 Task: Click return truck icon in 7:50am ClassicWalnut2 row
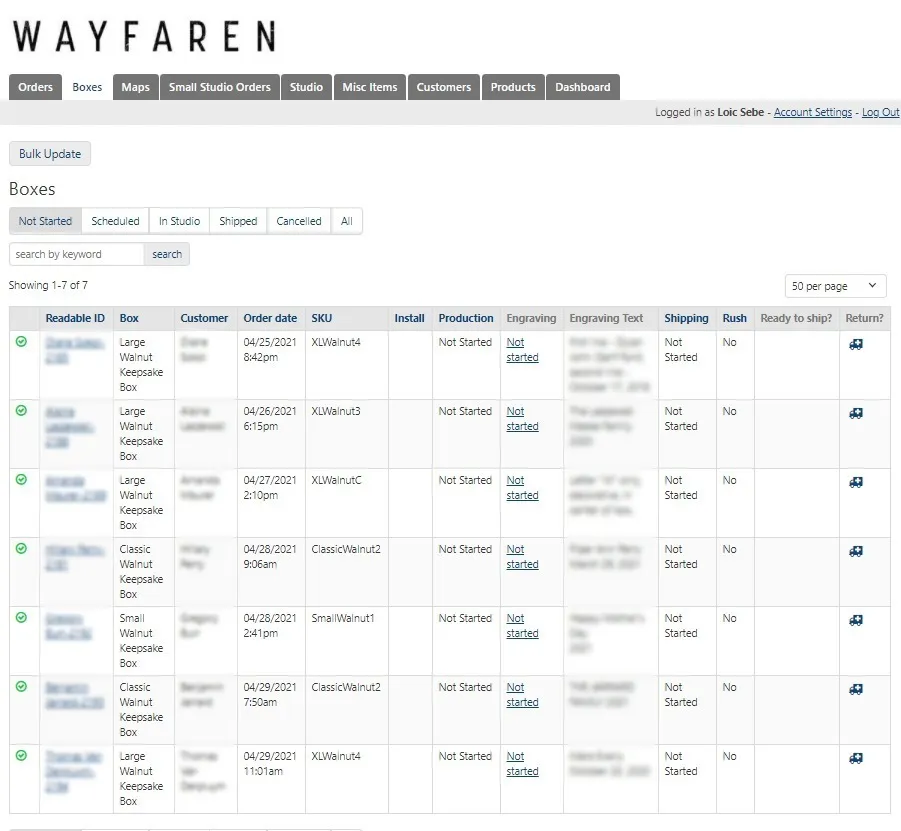pos(856,689)
